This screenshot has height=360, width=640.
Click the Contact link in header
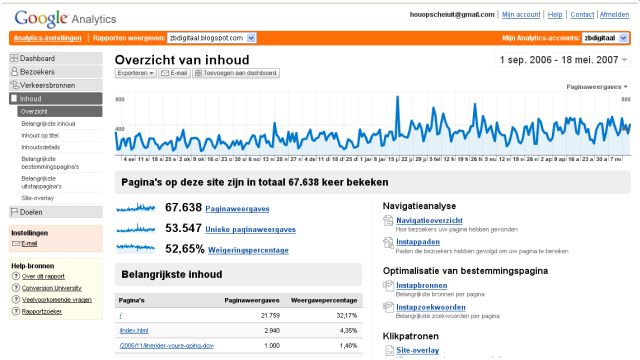point(582,15)
